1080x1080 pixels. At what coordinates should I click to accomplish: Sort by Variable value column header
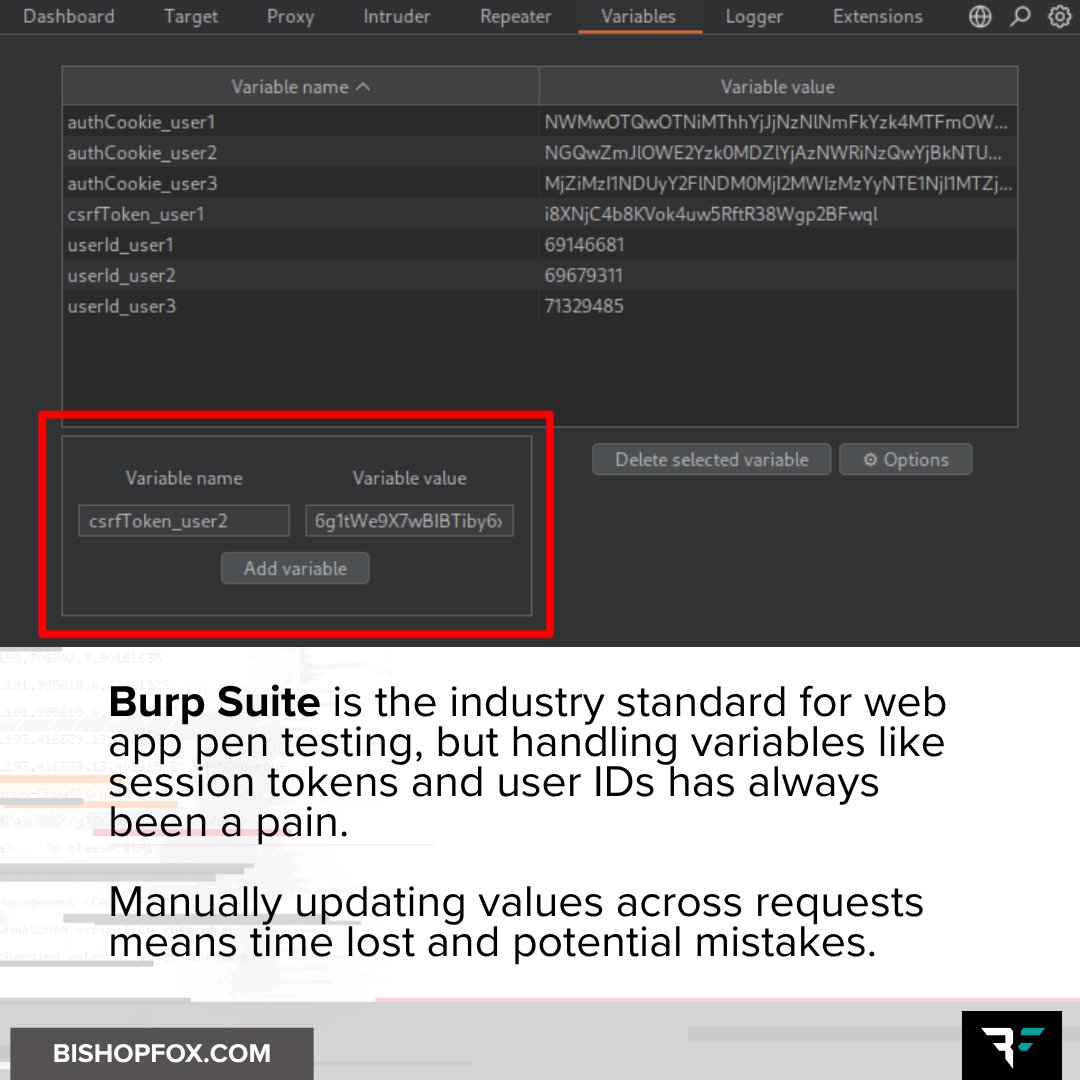click(778, 87)
